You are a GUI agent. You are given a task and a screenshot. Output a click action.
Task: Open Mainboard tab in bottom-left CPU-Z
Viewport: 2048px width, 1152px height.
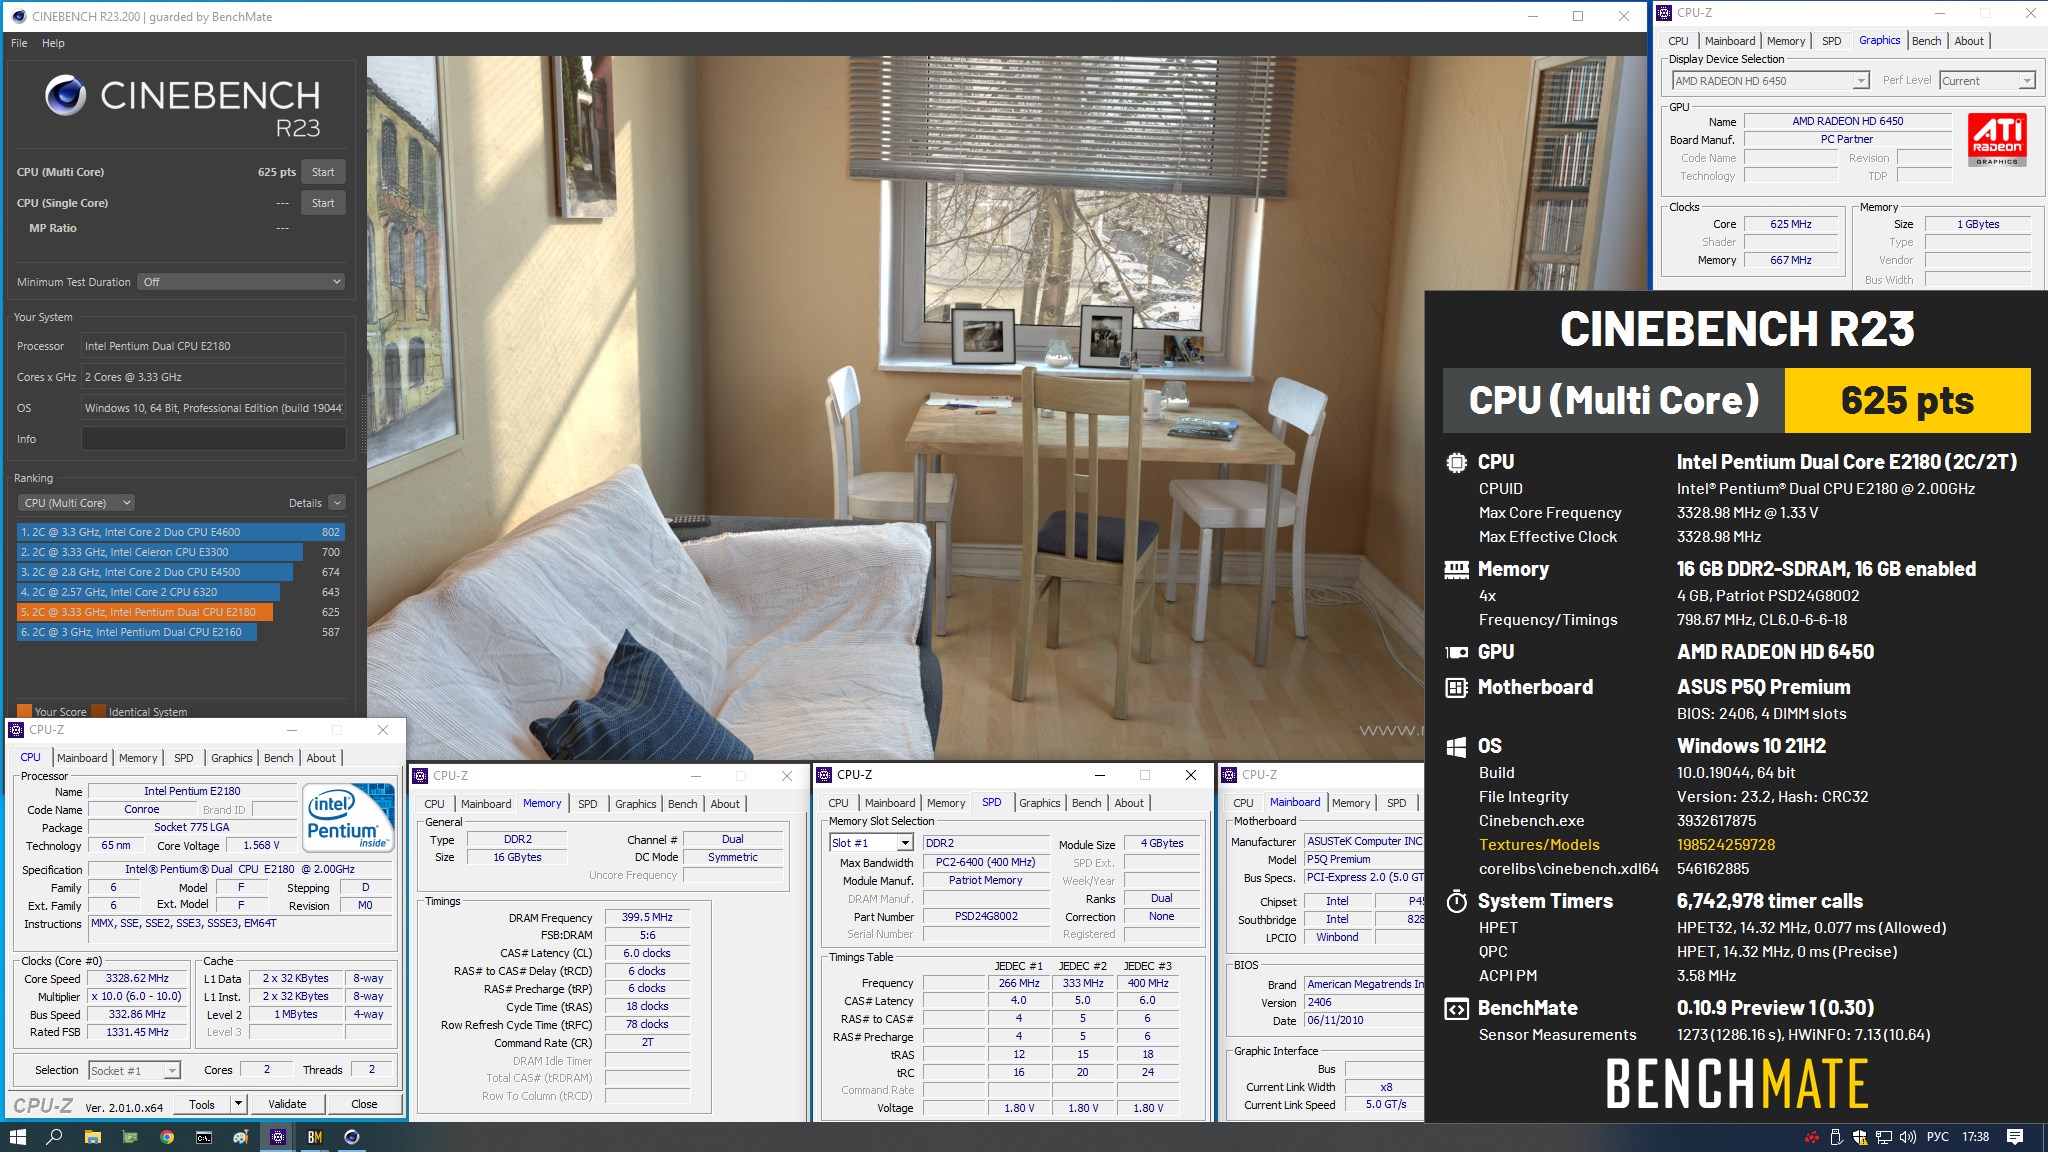(x=82, y=758)
